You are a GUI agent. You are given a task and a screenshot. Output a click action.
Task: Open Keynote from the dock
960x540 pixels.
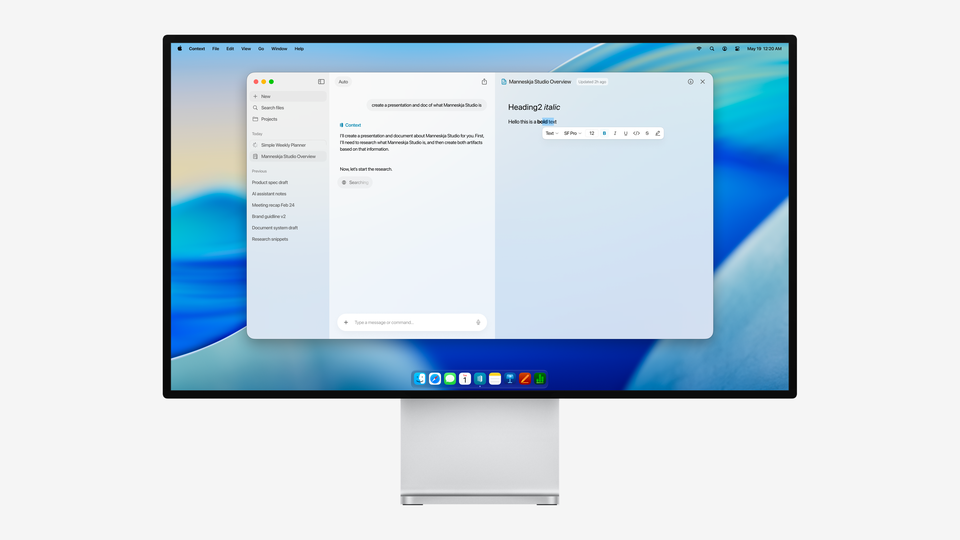tap(510, 379)
